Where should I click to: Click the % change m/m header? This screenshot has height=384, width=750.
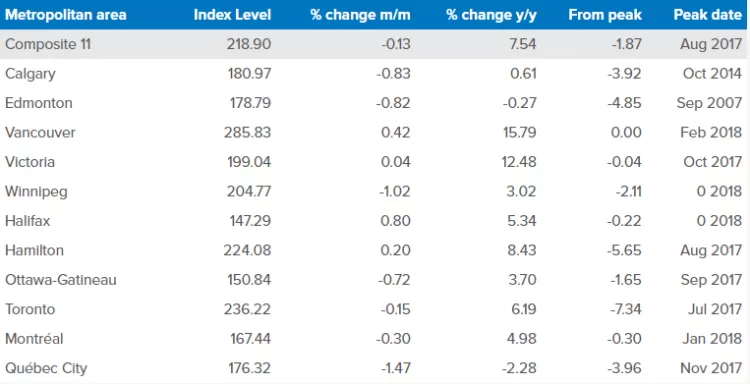[360, 15]
